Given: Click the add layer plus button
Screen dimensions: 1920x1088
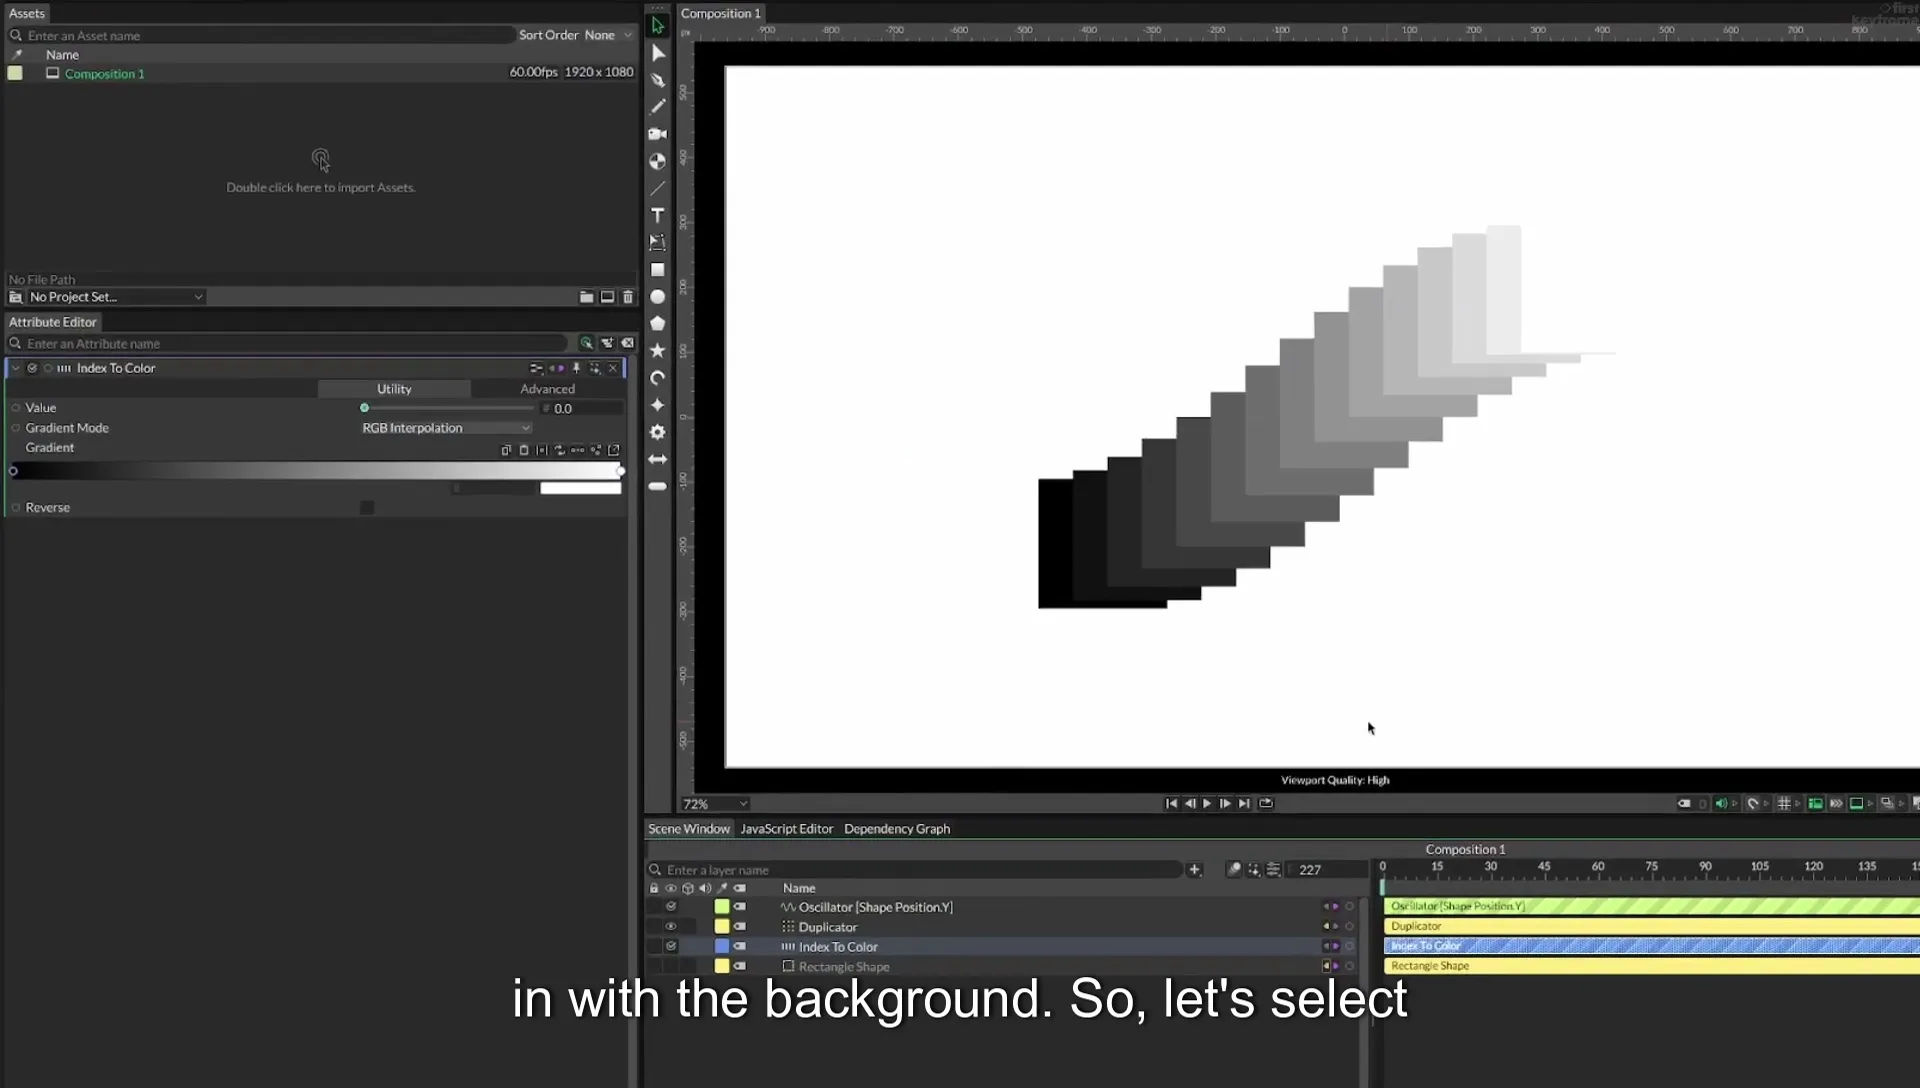Looking at the screenshot, I should [x=1194, y=870].
